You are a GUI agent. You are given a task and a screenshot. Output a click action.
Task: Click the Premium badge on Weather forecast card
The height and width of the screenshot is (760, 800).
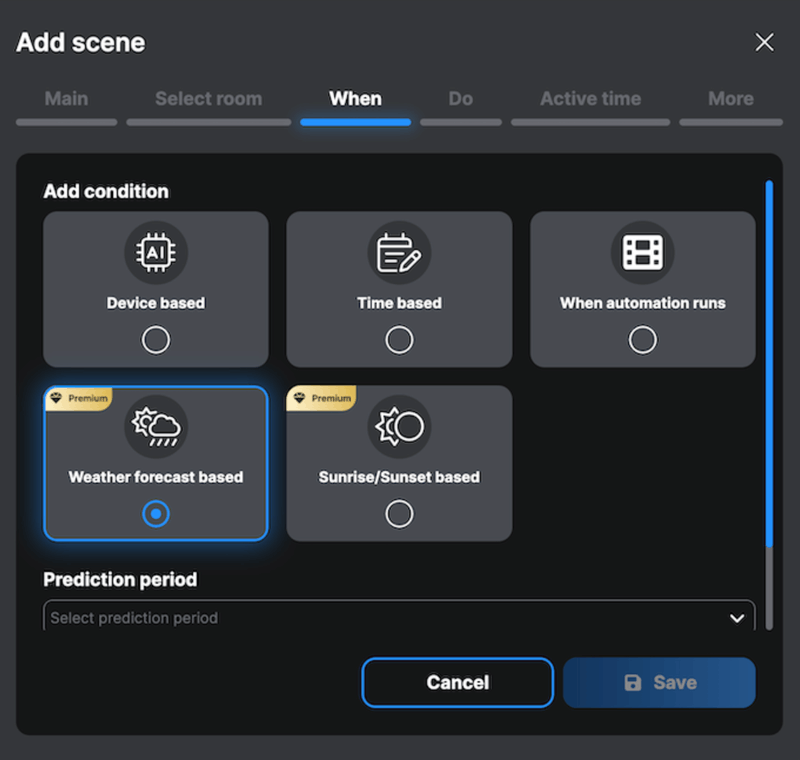coord(79,398)
